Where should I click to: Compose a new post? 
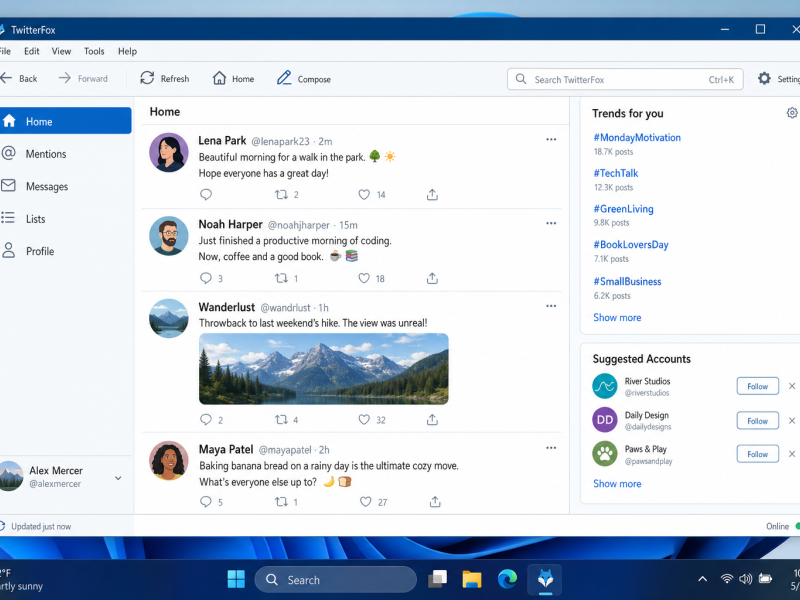304,79
